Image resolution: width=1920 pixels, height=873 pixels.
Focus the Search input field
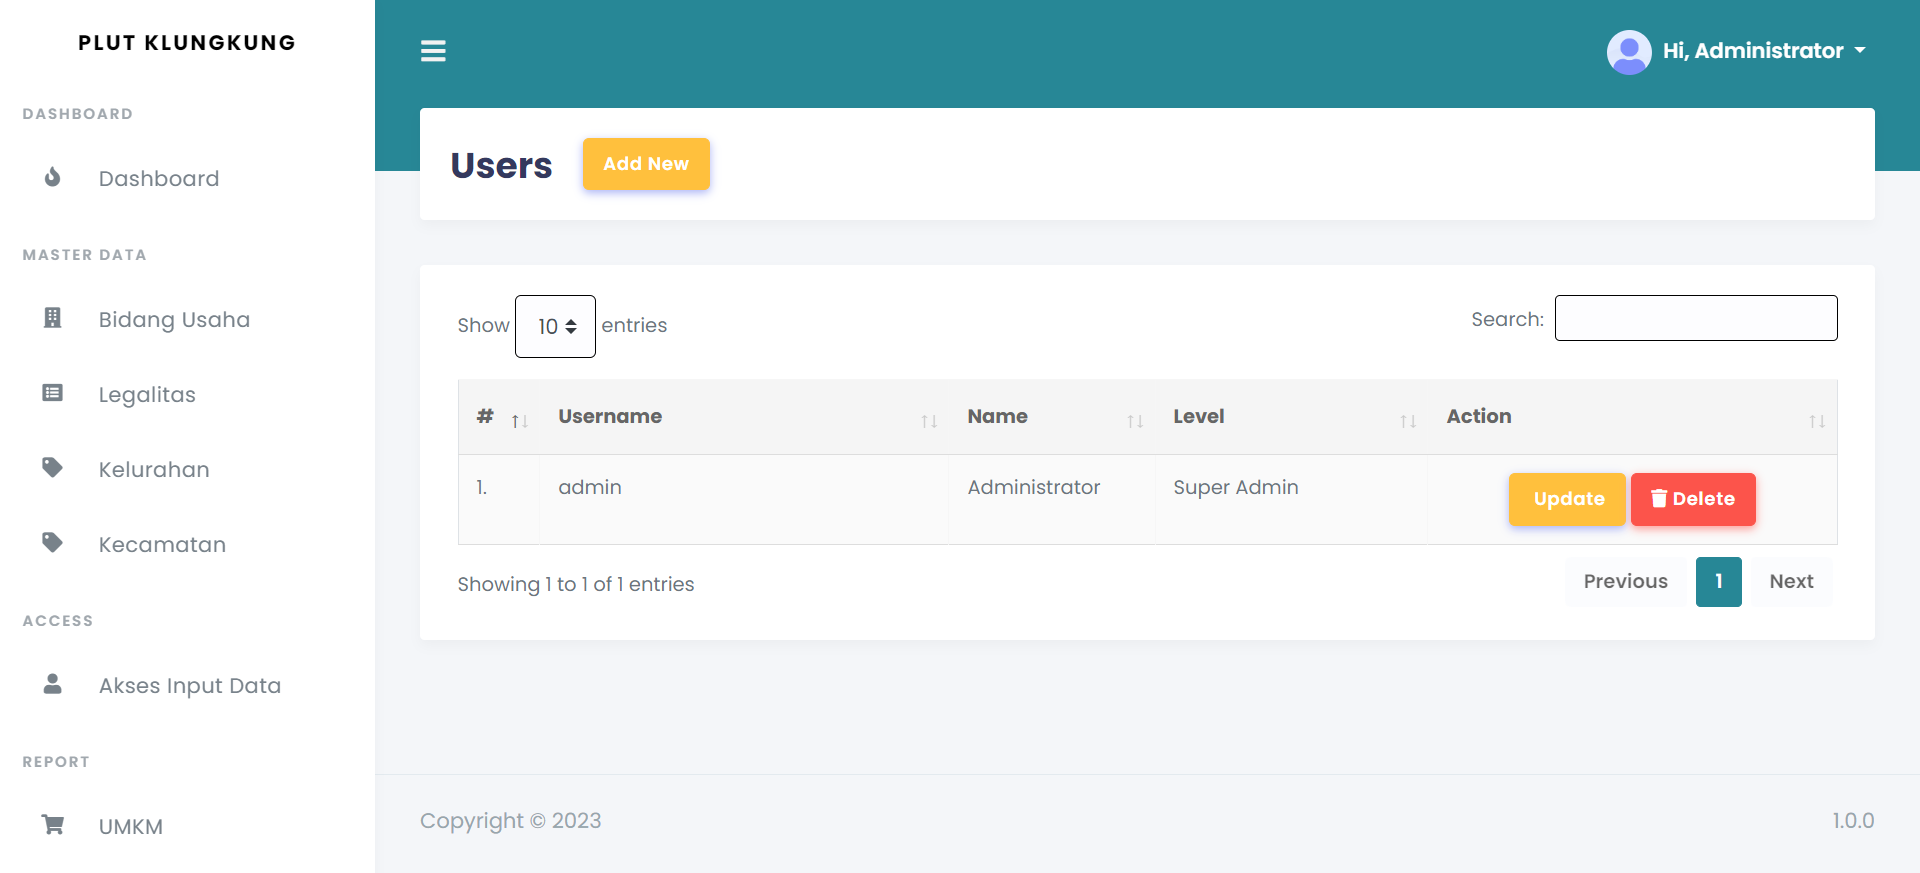1695,318
